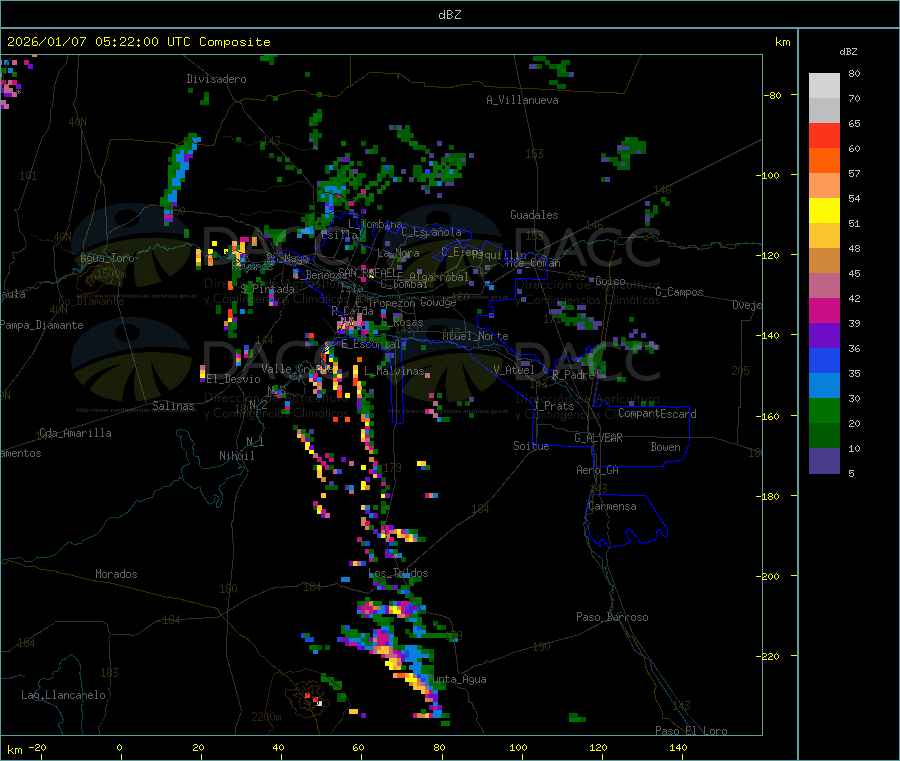Click the Divisadero place label
The image size is (900, 761).
click(x=216, y=79)
